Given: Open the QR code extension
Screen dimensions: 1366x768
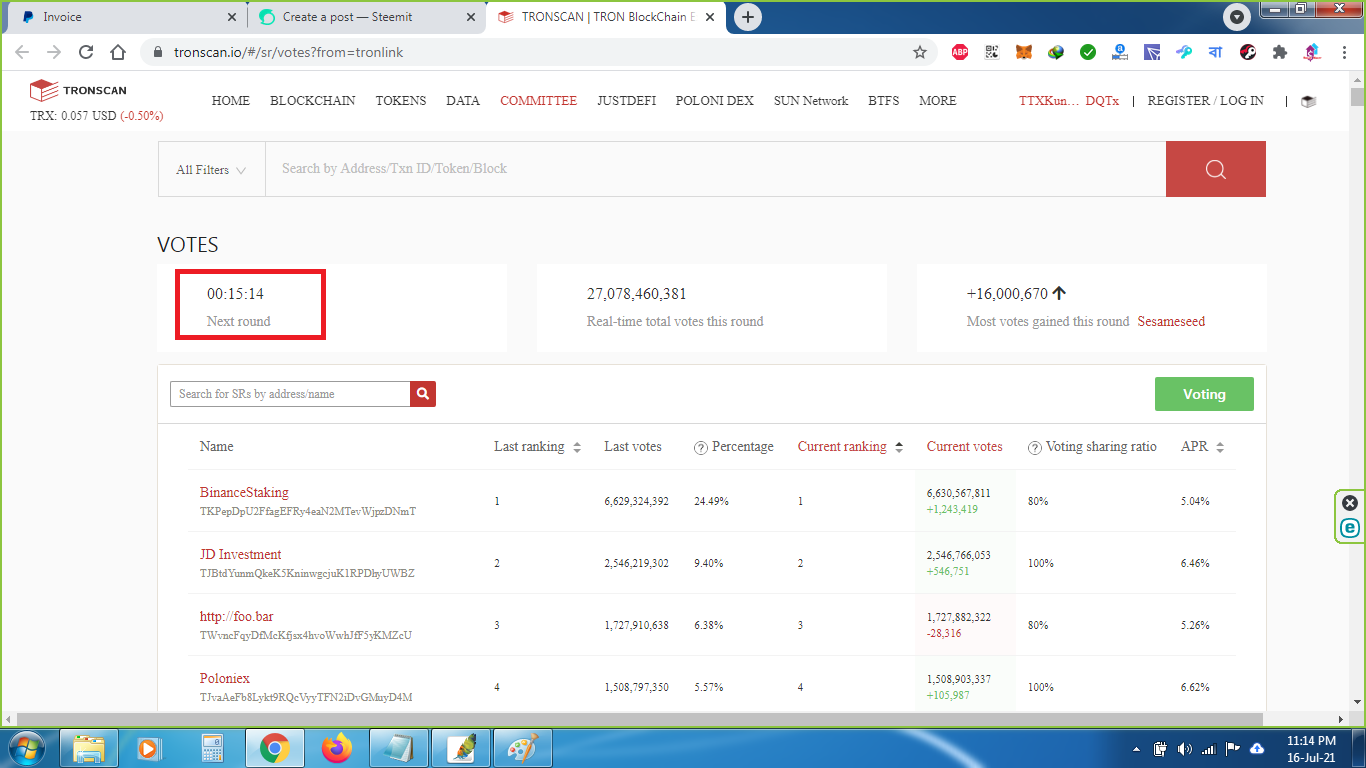Looking at the screenshot, I should [992, 52].
